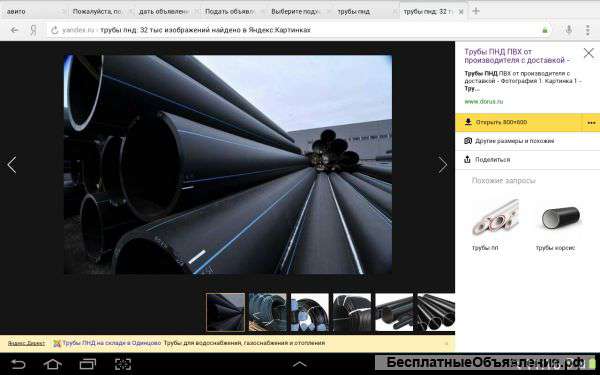Show previous image with left arrow
This screenshot has width=600, height=375.
tap(12, 165)
